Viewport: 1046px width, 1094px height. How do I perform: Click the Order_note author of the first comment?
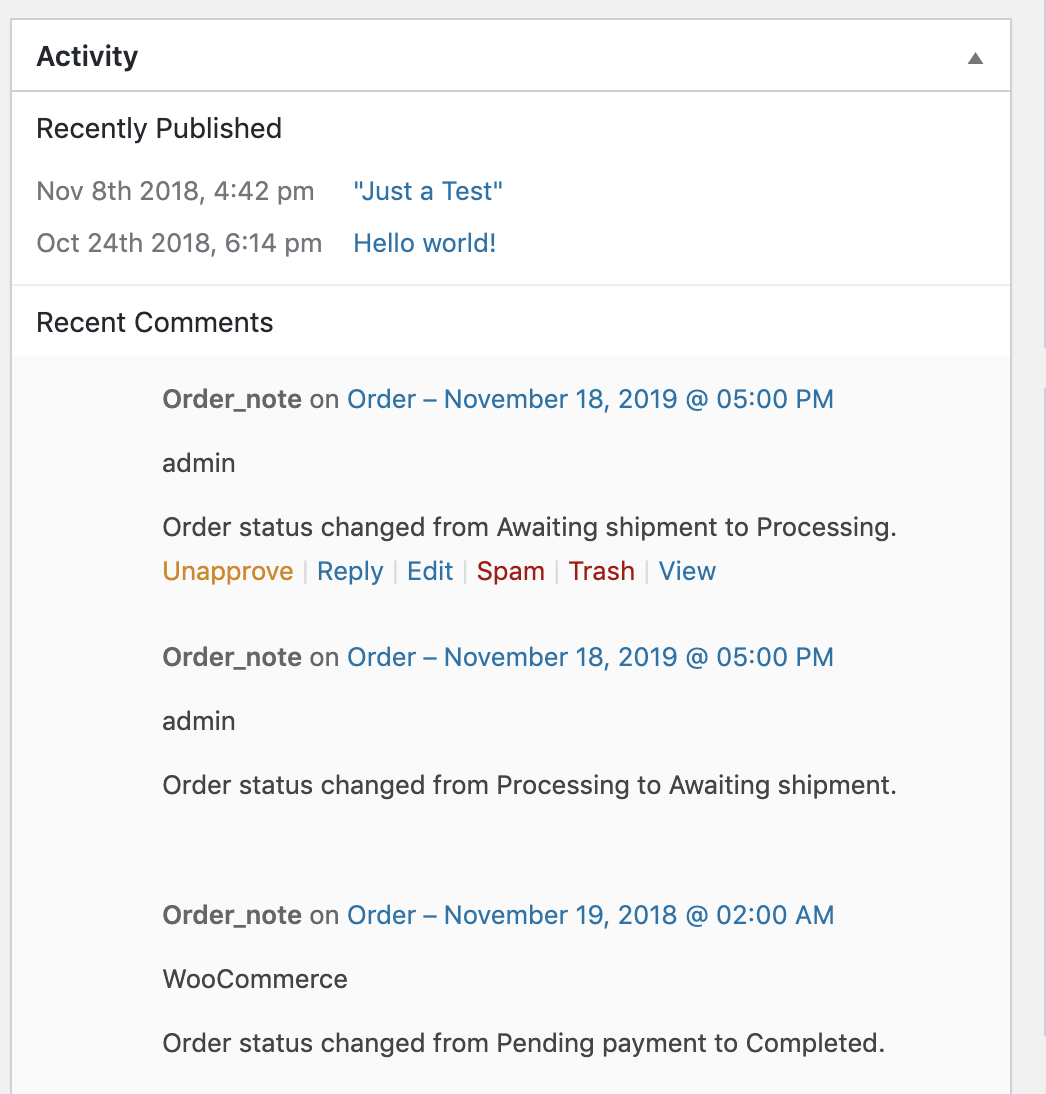coord(231,398)
